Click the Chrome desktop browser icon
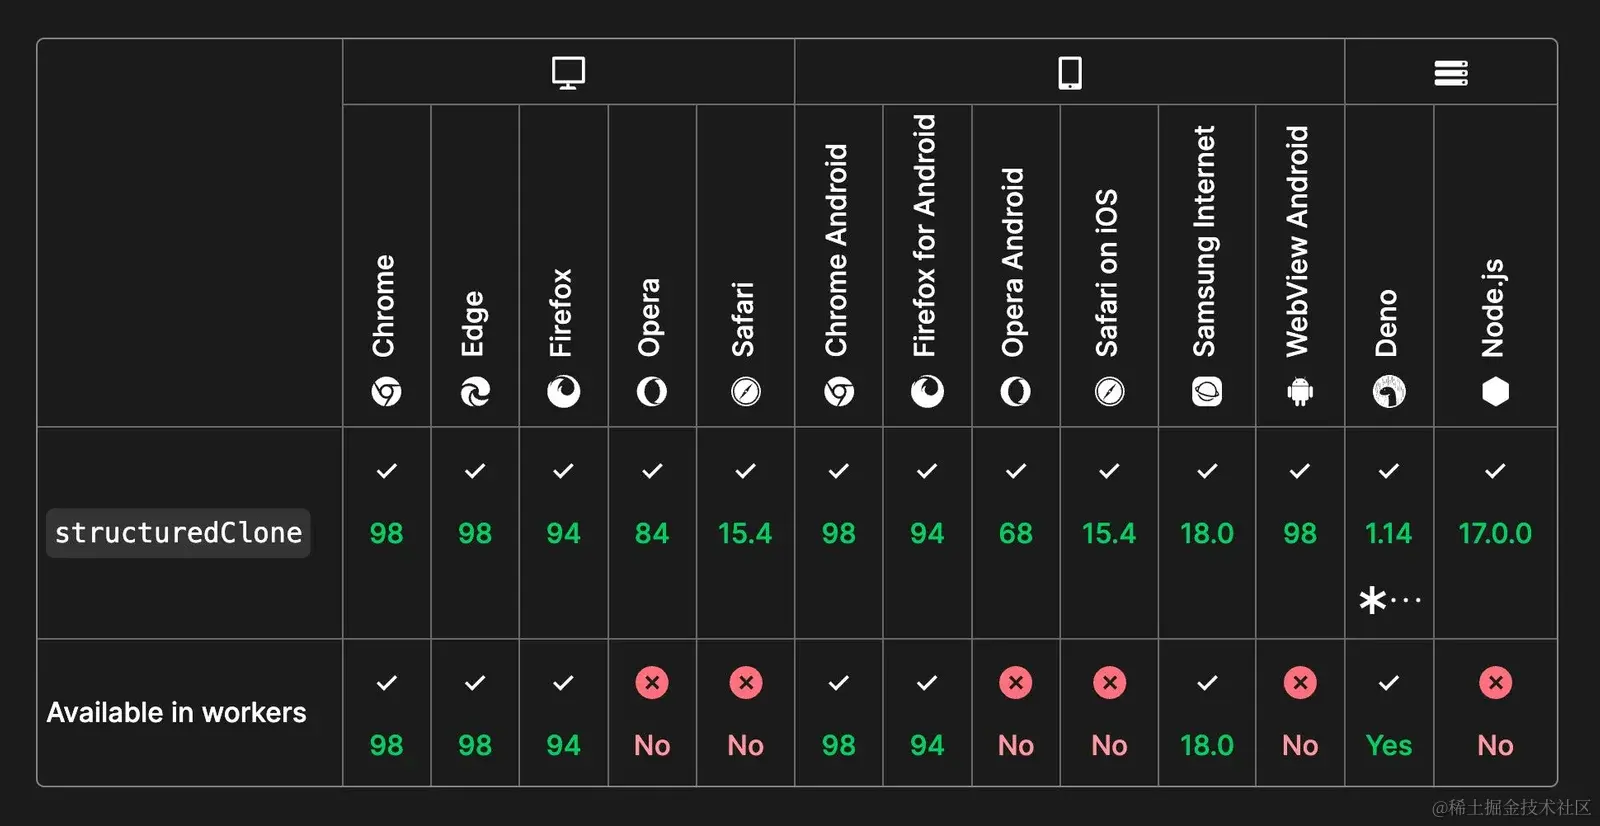The width and height of the screenshot is (1600, 826). (x=387, y=392)
